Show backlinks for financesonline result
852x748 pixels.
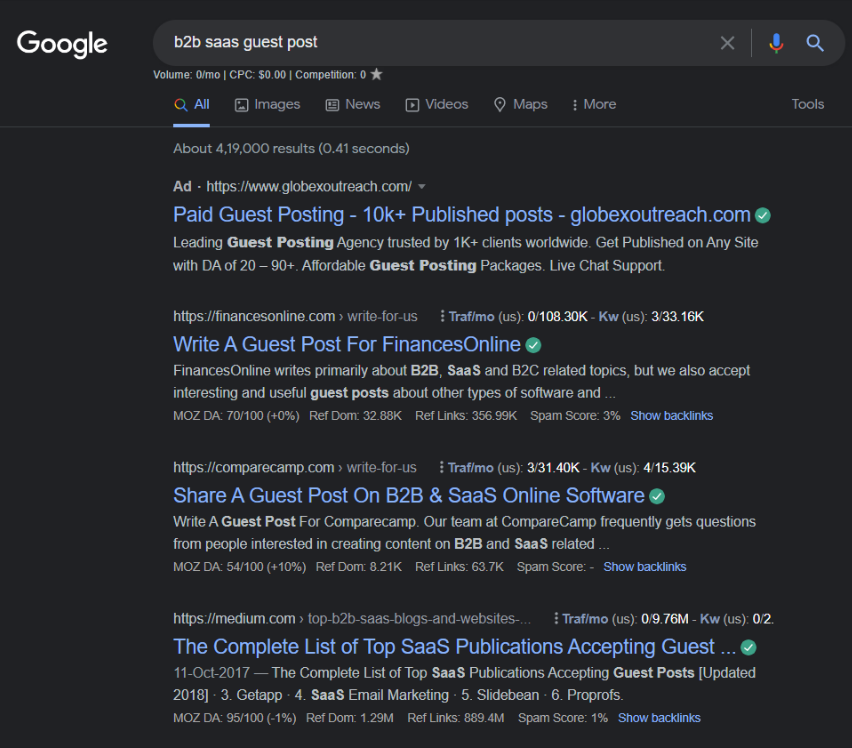[672, 416]
